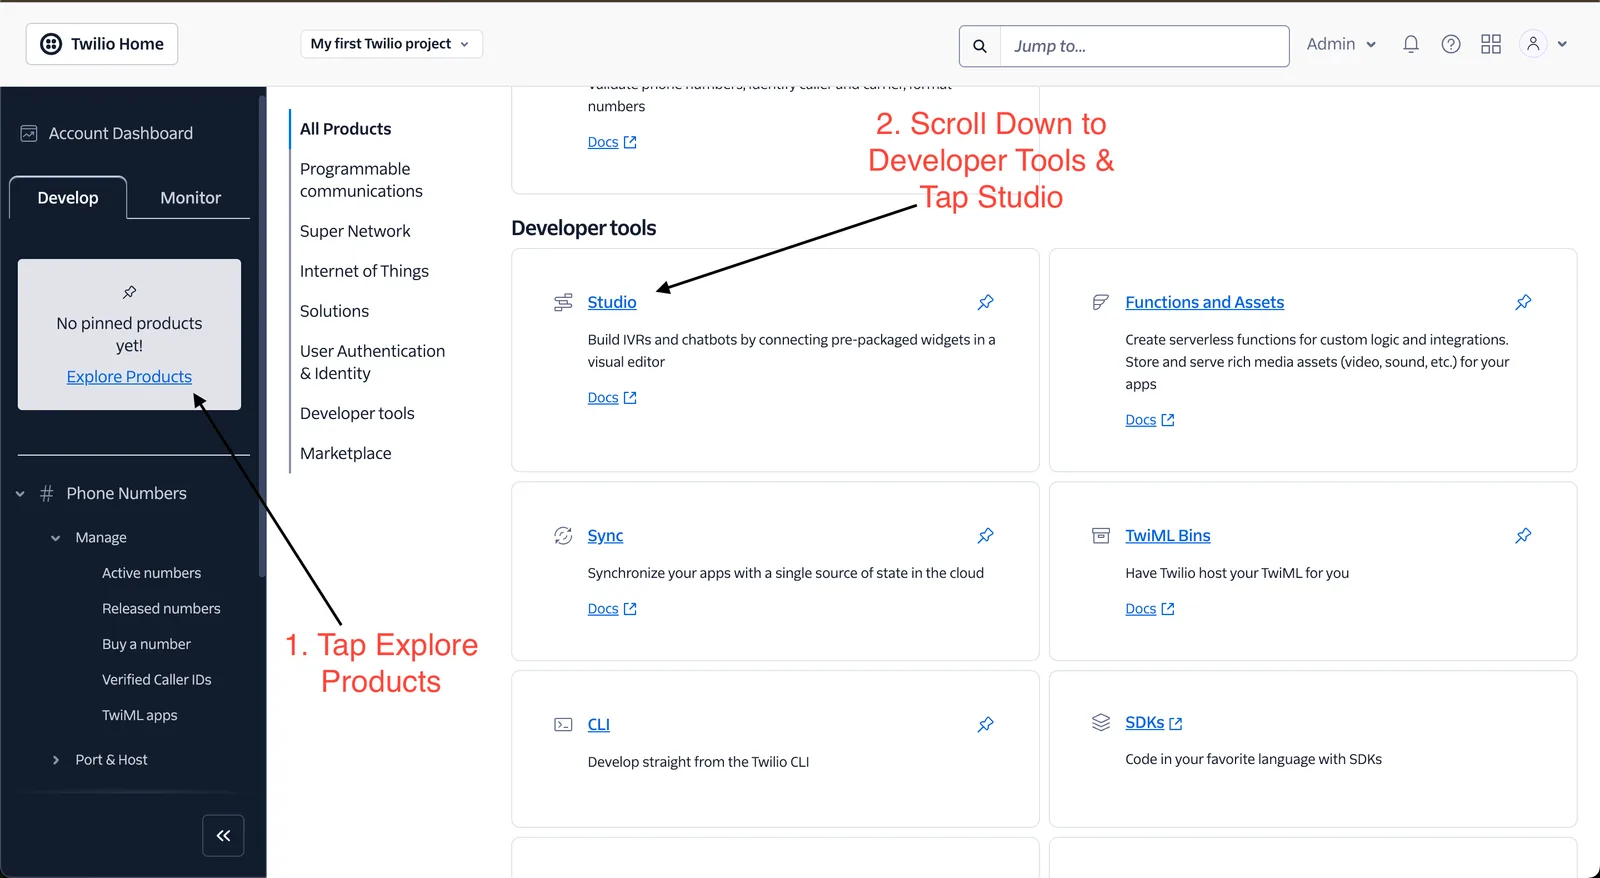The image size is (1600, 878).
Task: Select All Products category
Action: [x=345, y=129]
